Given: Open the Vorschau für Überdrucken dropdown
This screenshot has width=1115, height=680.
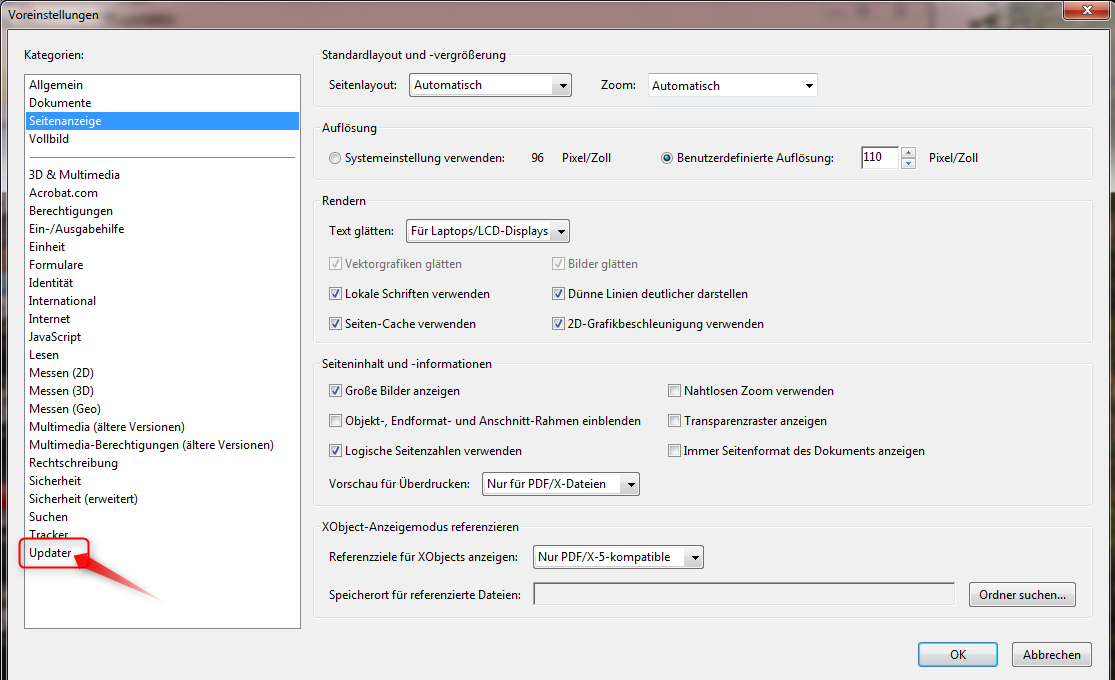Looking at the screenshot, I should click(x=630, y=484).
